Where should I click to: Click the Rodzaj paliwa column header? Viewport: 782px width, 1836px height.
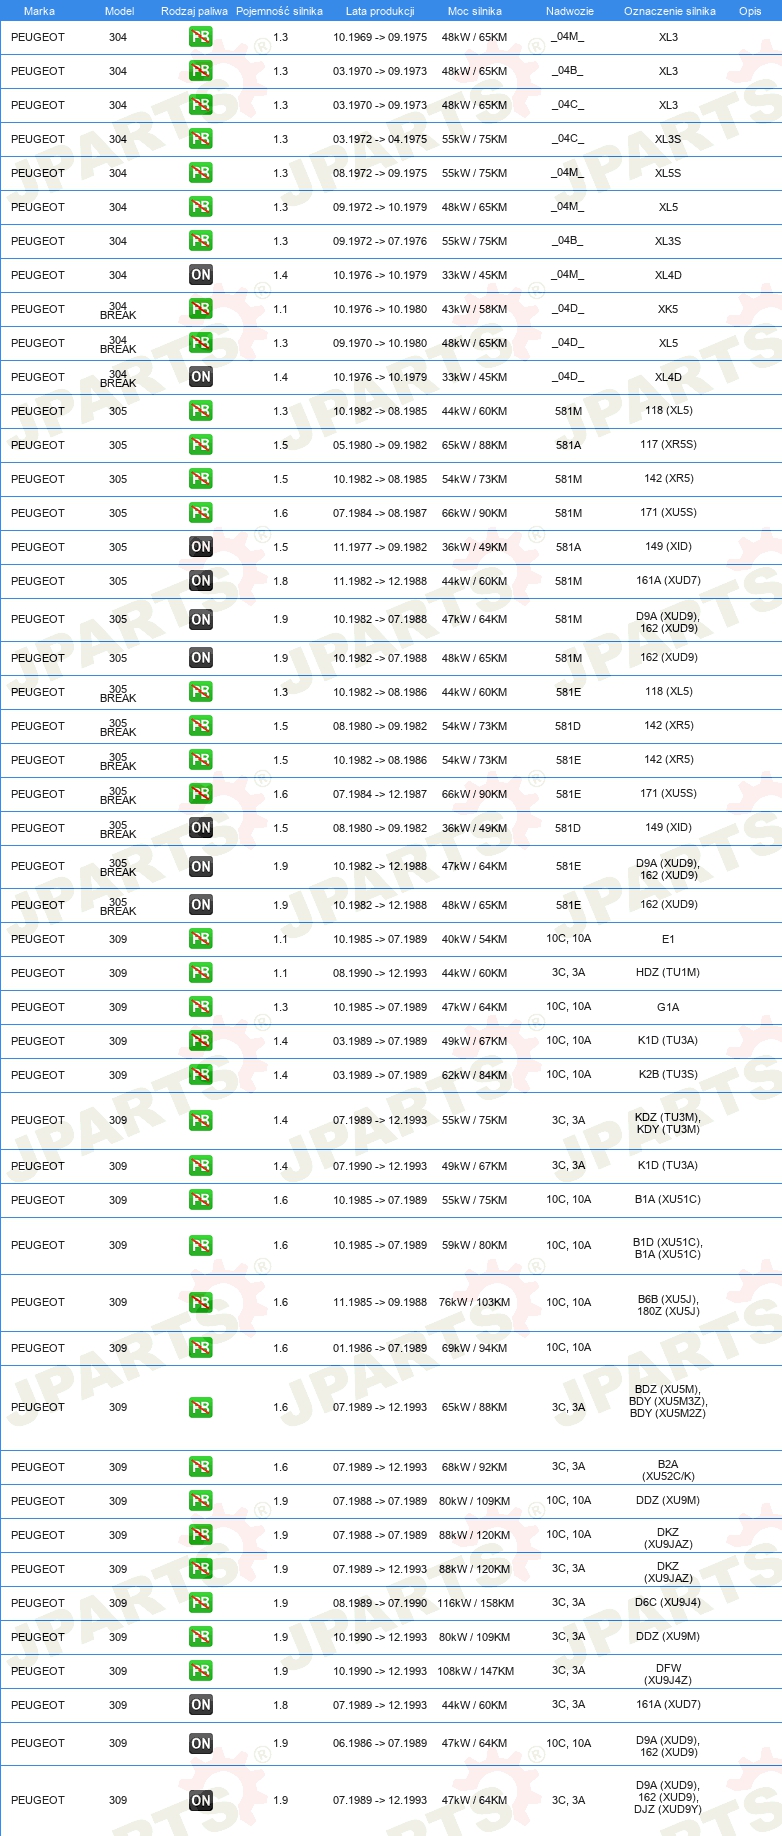tap(194, 11)
